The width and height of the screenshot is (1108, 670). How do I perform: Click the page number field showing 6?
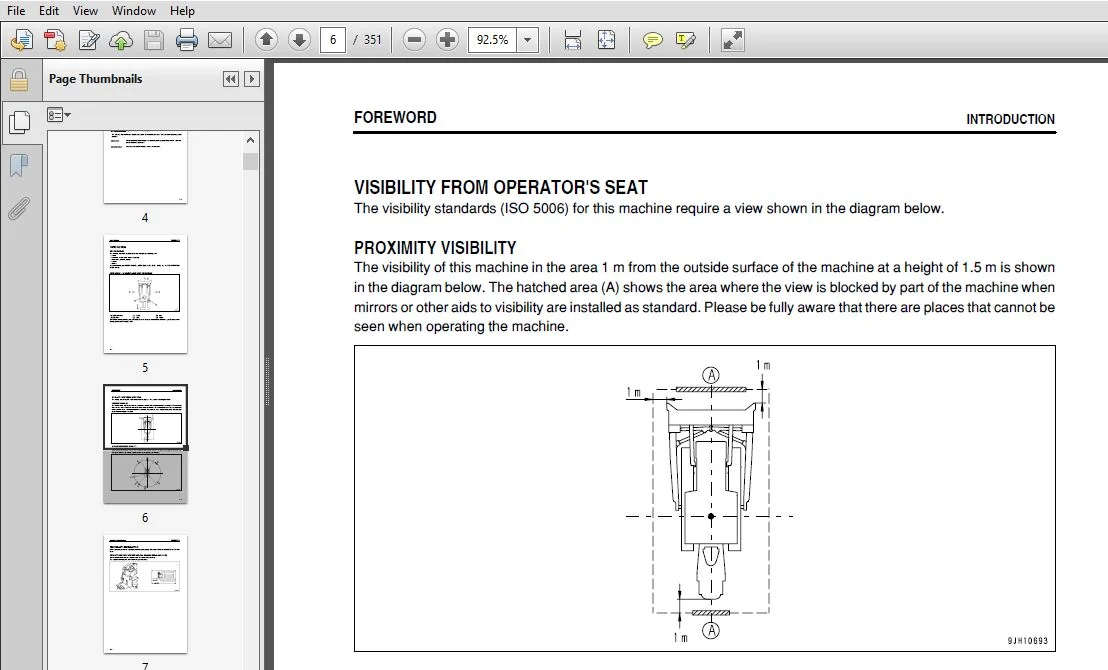tap(333, 40)
